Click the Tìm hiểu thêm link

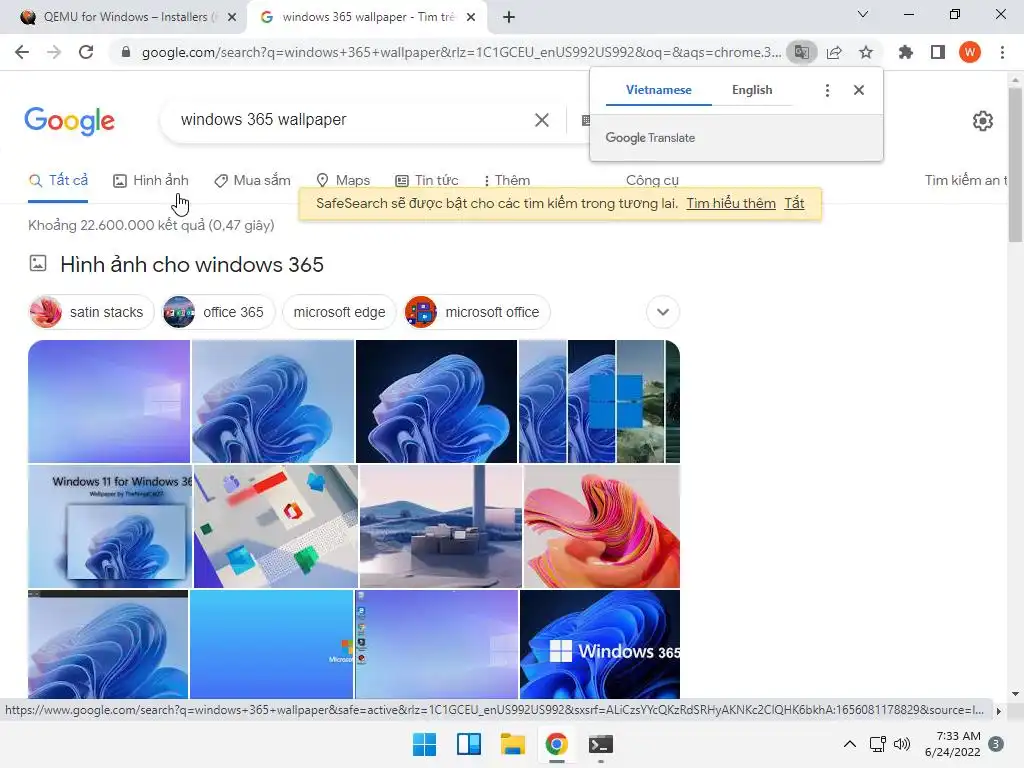[731, 203]
